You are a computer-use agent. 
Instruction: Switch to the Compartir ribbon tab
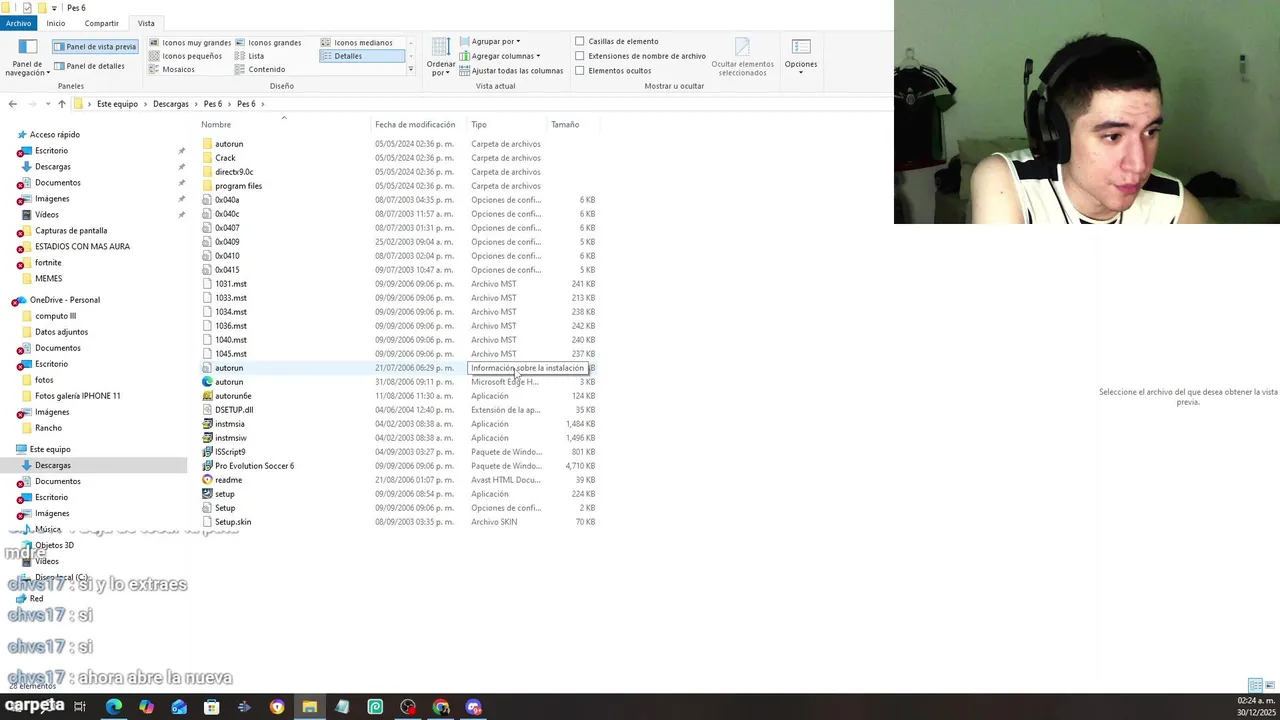point(101,23)
